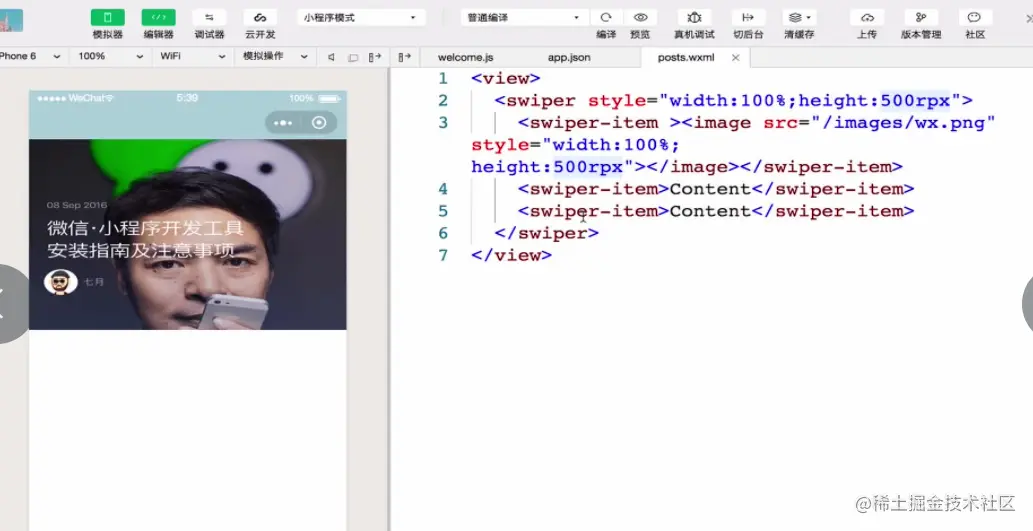Click the </view> closing tag on line 7

pos(512,256)
